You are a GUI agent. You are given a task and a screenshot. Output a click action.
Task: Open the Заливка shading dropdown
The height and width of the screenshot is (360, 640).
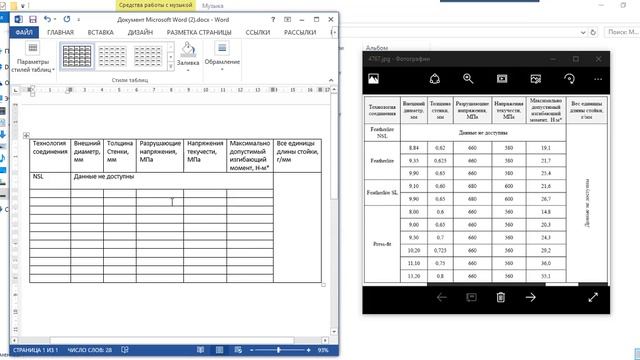(188, 70)
